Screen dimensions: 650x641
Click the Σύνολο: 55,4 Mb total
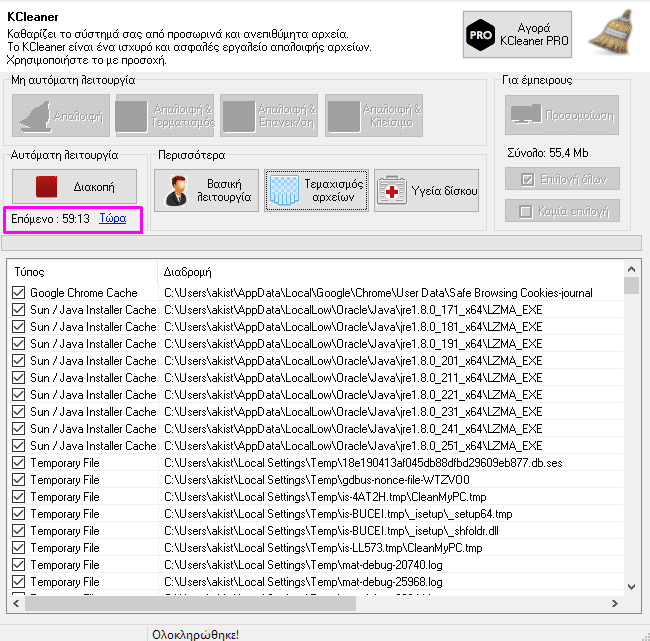[x=548, y=153]
